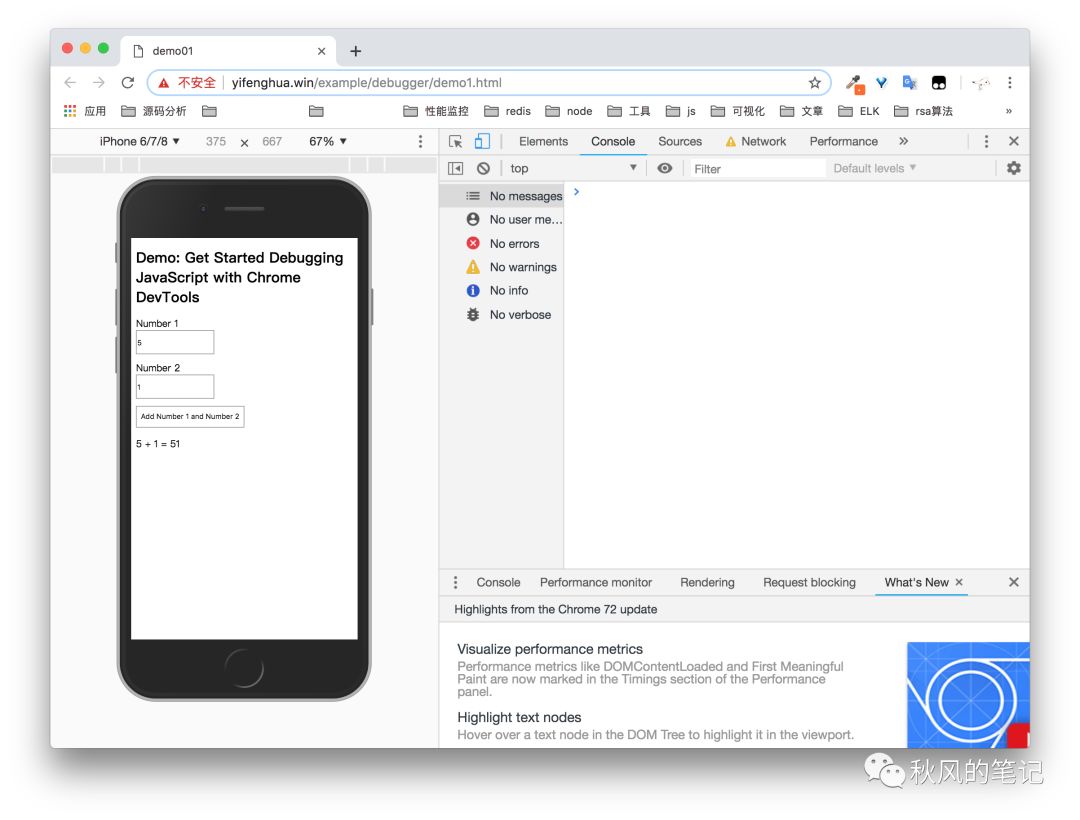Screen dimensions: 1080x820
Task: Open device toolbar more options menu
Action: tap(420, 141)
